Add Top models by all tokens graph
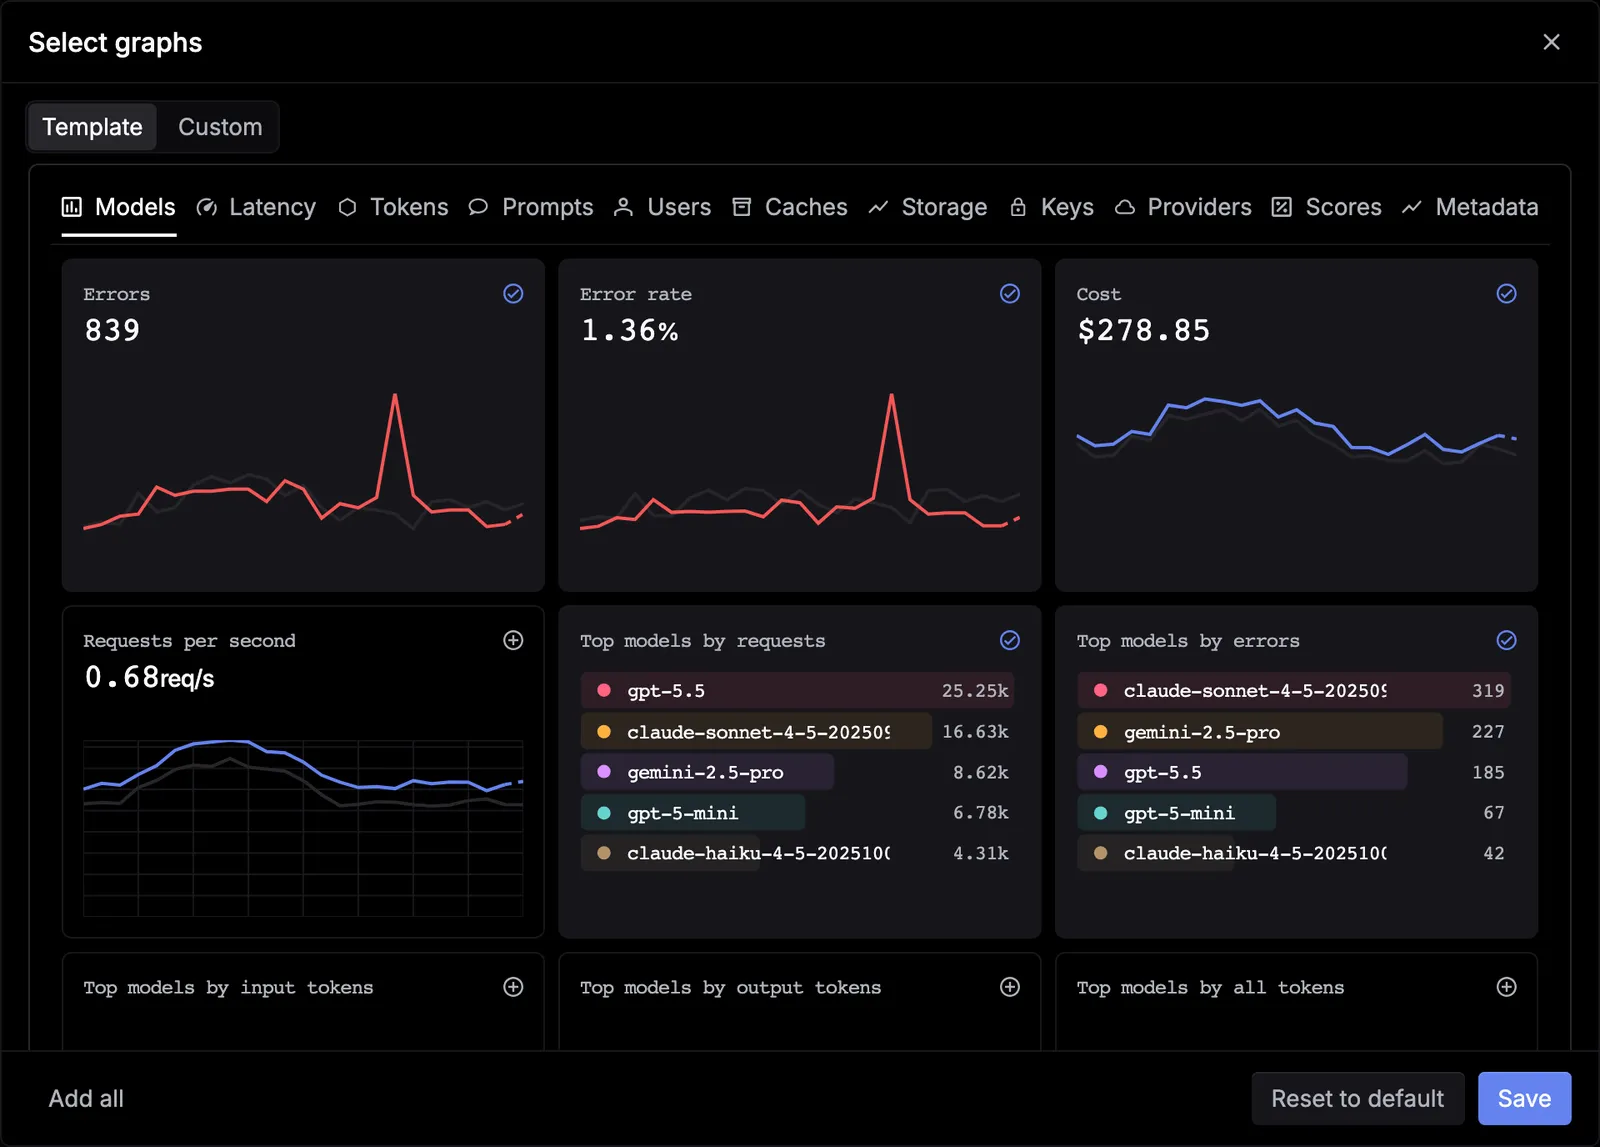 (x=1506, y=987)
